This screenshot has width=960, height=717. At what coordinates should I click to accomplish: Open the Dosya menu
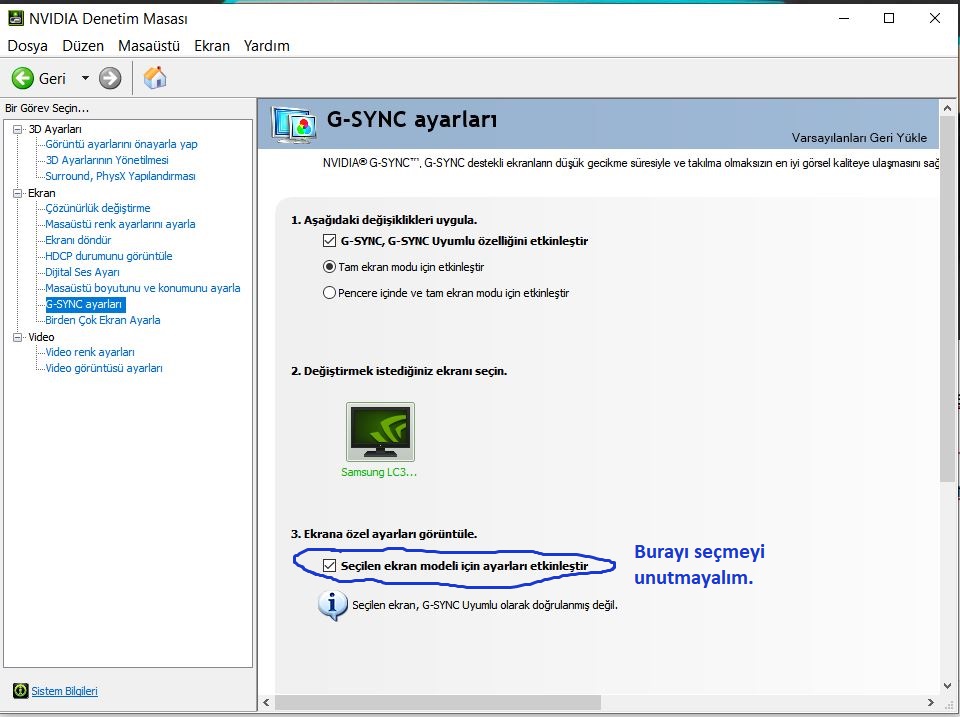tap(28, 46)
